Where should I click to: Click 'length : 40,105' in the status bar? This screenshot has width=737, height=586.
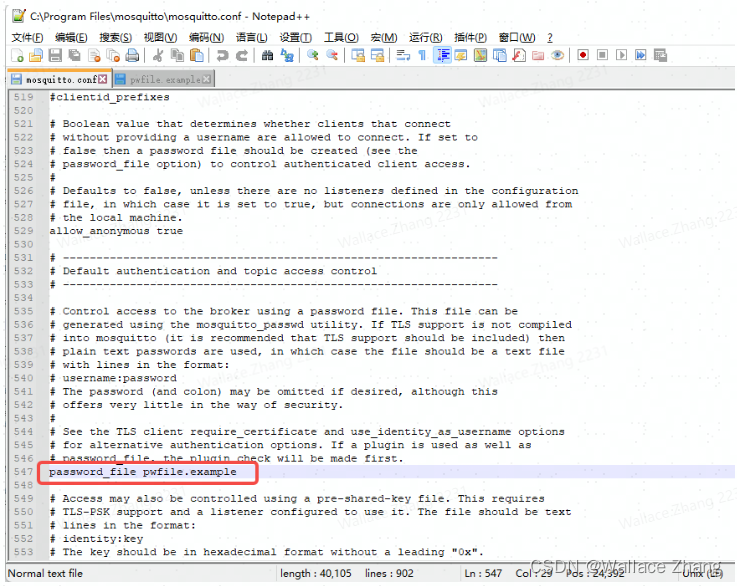pyautogui.click(x=315, y=573)
